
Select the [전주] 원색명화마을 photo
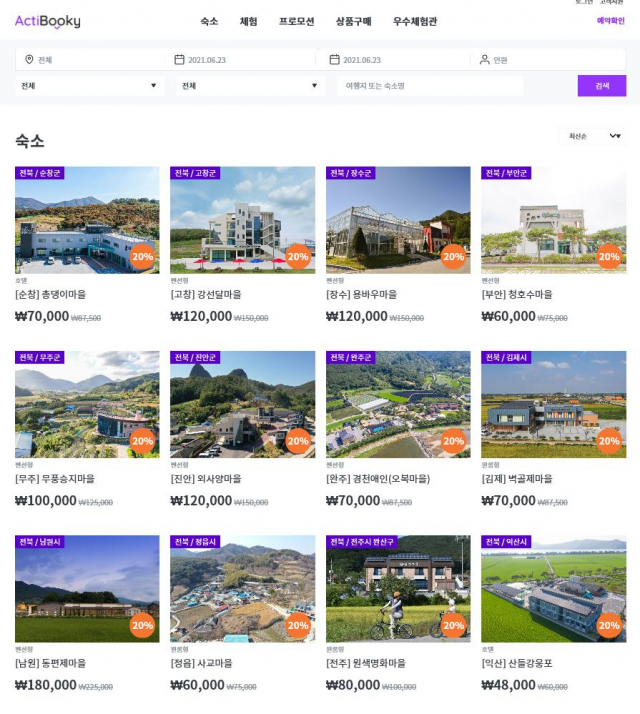pos(398,589)
